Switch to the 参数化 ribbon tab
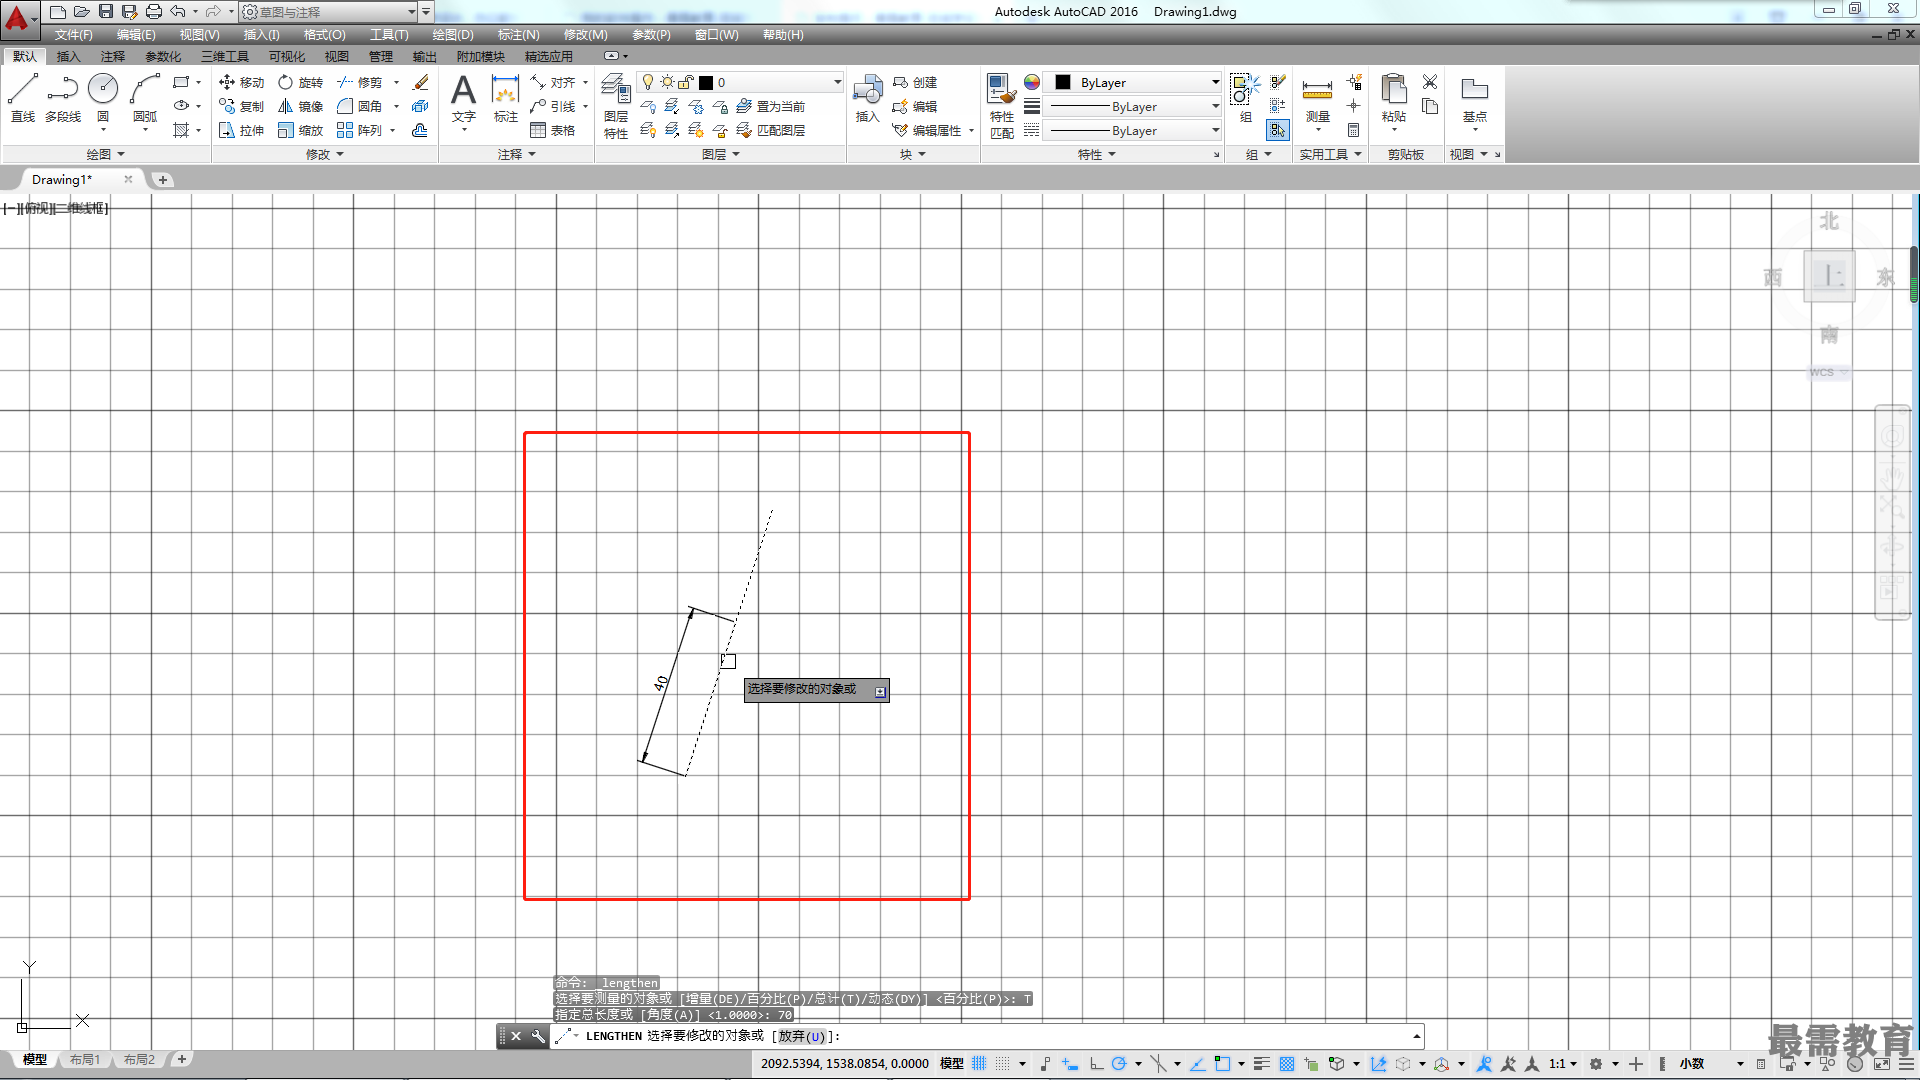1920x1080 pixels. click(x=163, y=56)
